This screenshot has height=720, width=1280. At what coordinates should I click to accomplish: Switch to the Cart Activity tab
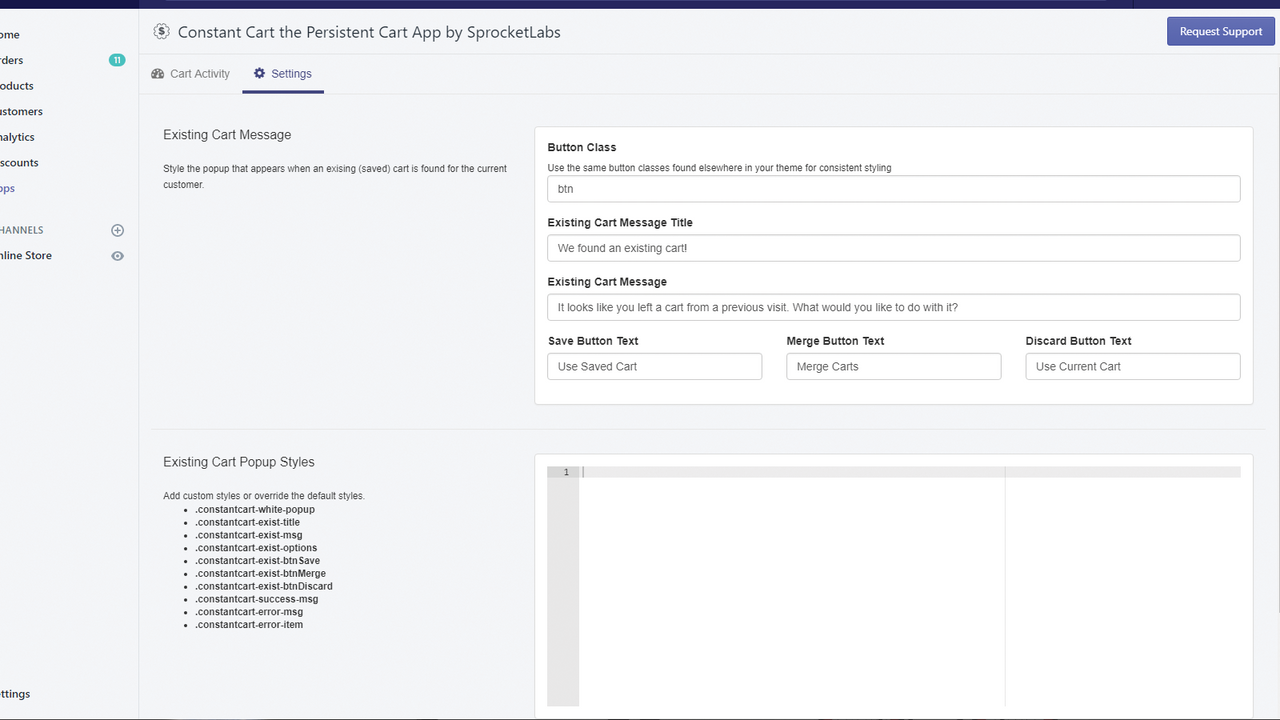click(200, 73)
